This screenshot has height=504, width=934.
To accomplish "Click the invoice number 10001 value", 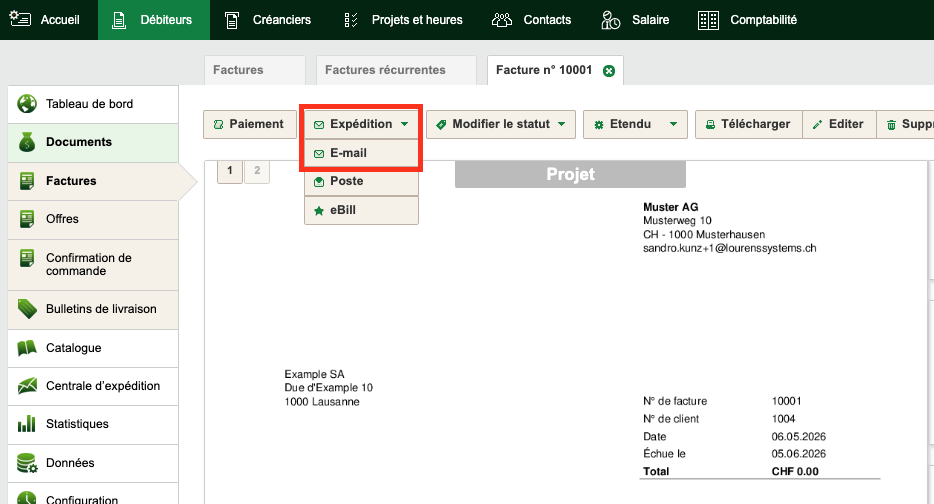I will click(786, 401).
